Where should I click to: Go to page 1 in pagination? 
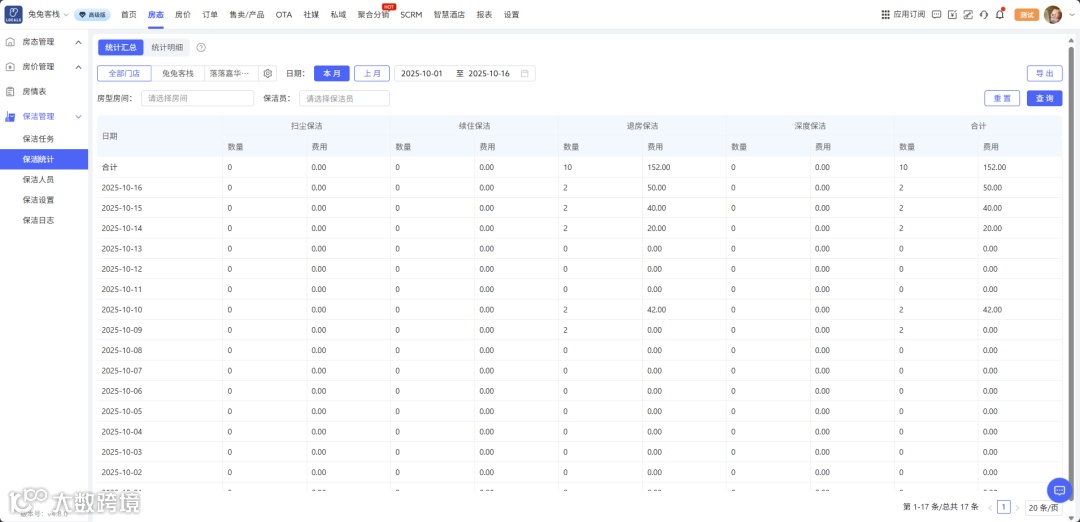pos(1004,508)
